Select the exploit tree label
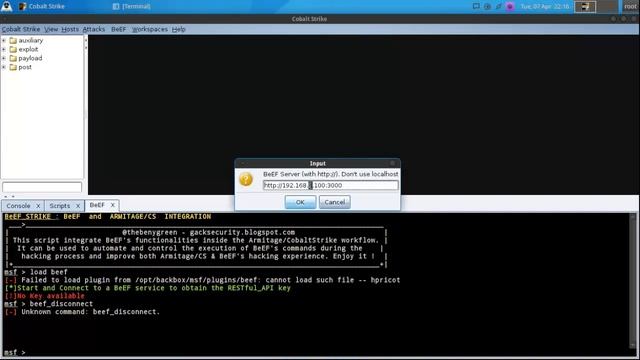640x360 pixels. (28, 49)
